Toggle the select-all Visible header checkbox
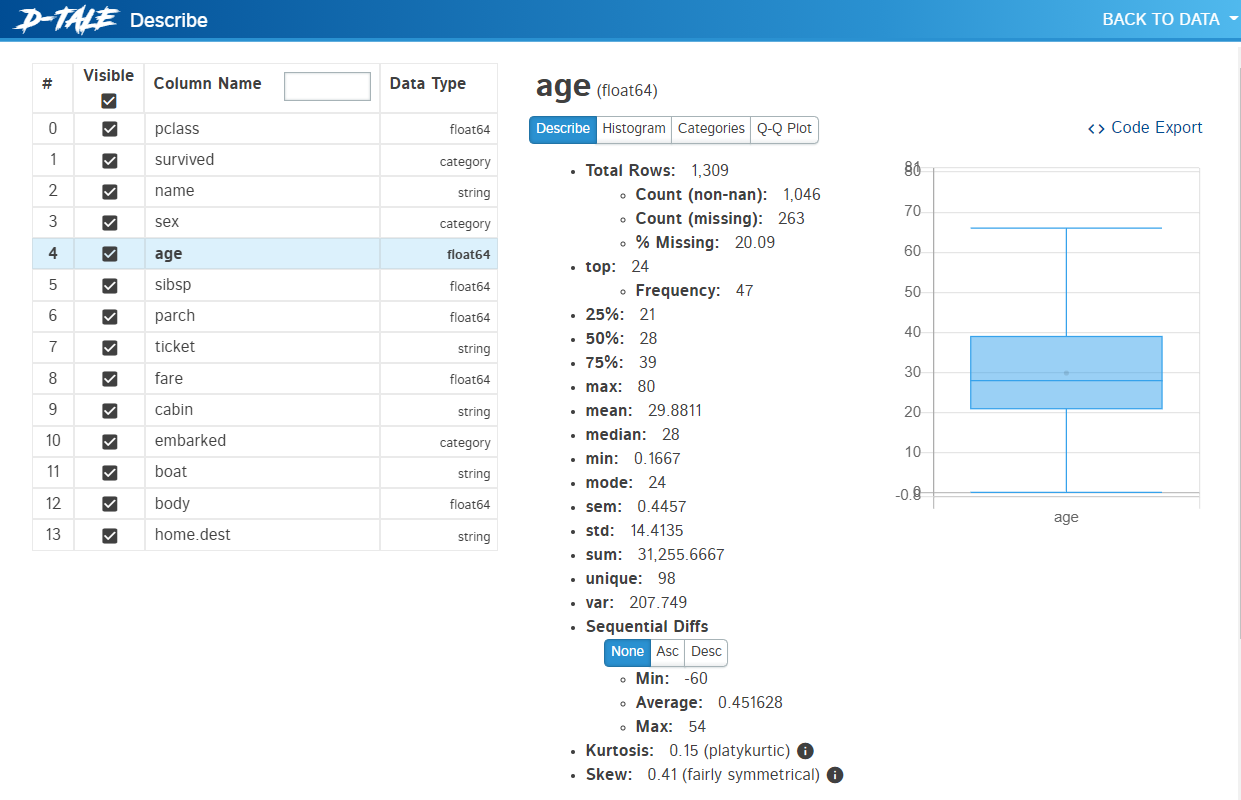 point(109,101)
